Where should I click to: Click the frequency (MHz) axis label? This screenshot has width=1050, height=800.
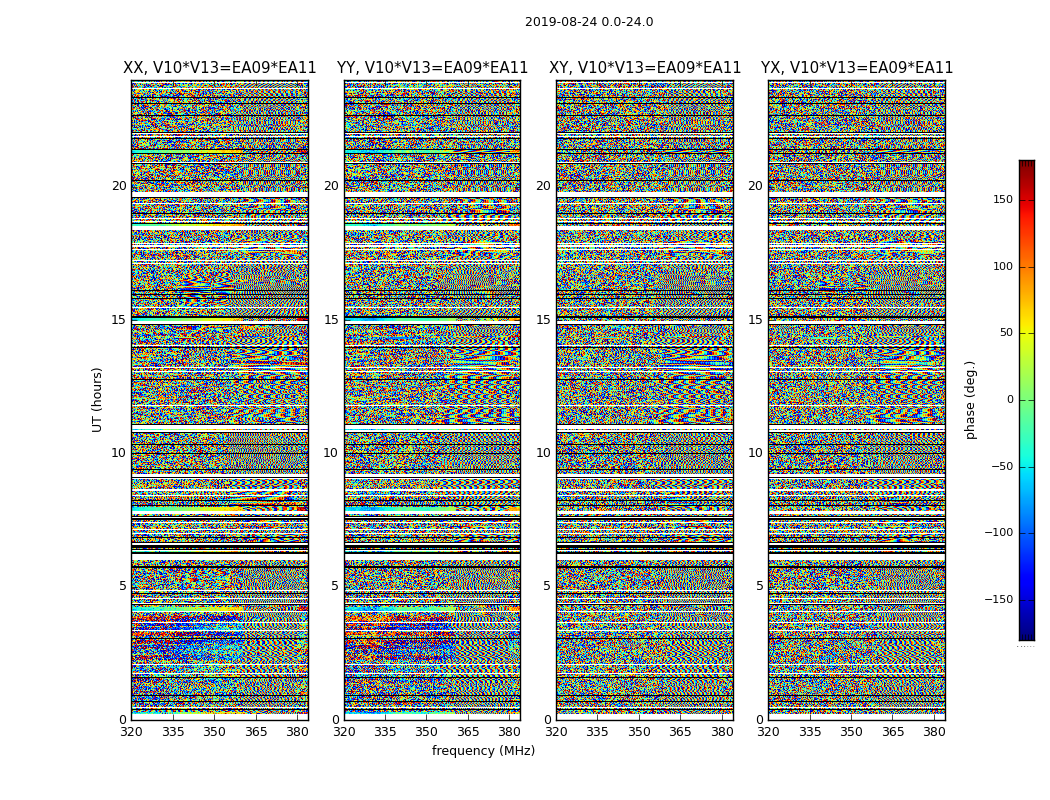483,750
